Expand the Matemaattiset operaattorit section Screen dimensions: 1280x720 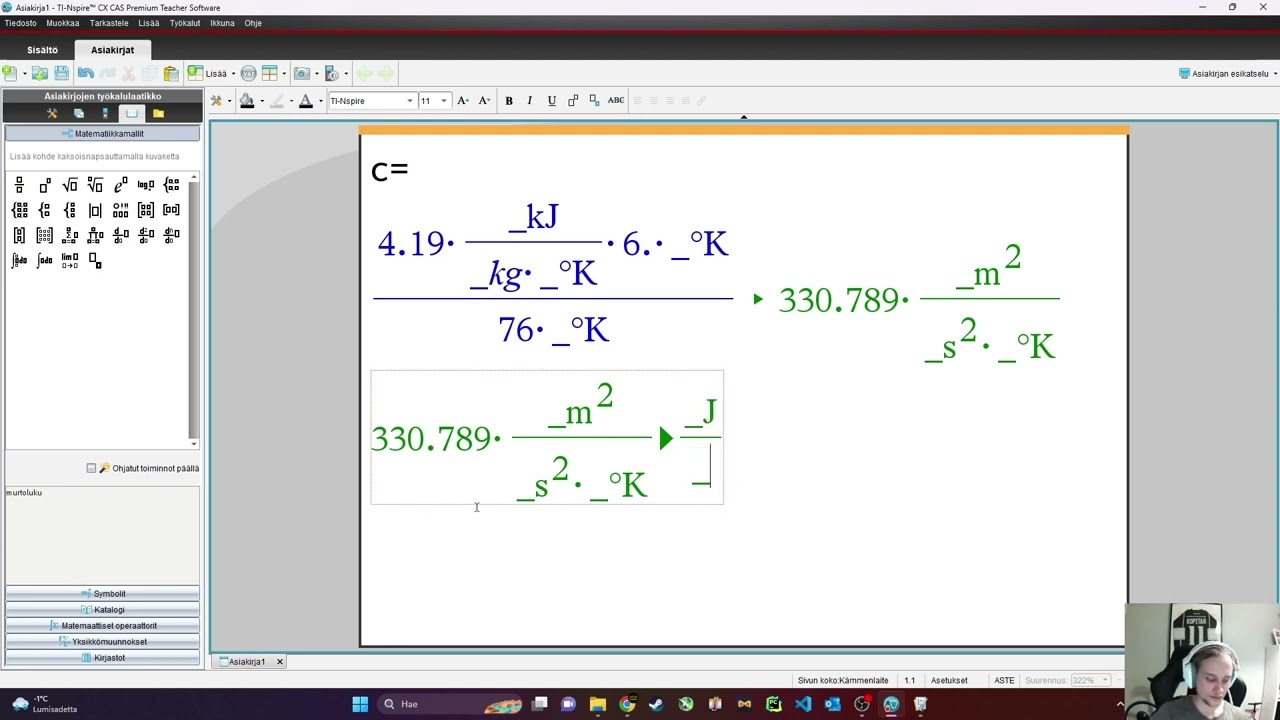pyautogui.click(x=102, y=626)
